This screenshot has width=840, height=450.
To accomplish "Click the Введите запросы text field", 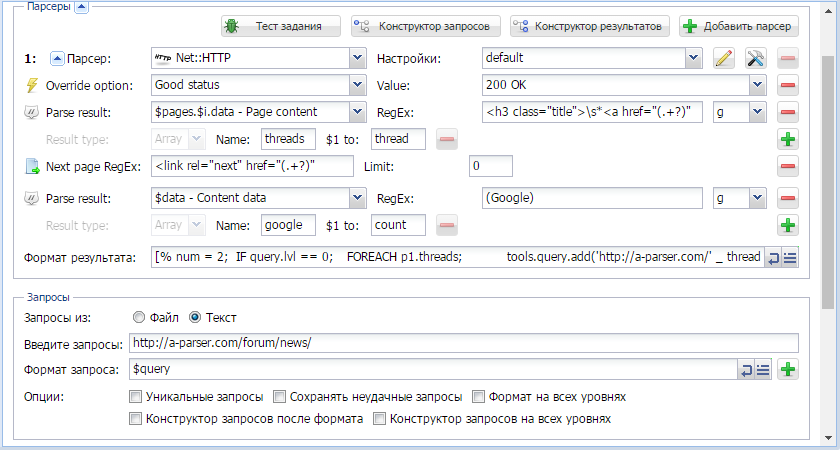I will coord(463,343).
